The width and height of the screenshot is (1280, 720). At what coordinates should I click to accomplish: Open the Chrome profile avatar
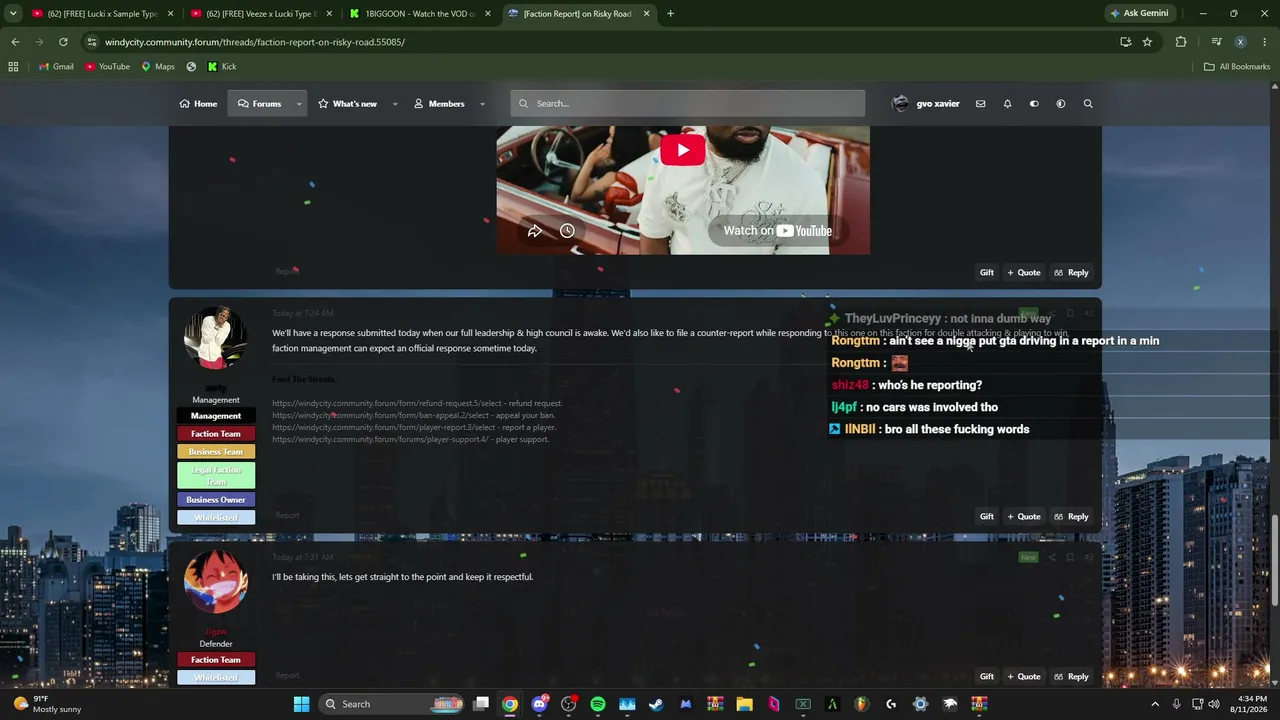[x=1241, y=42]
